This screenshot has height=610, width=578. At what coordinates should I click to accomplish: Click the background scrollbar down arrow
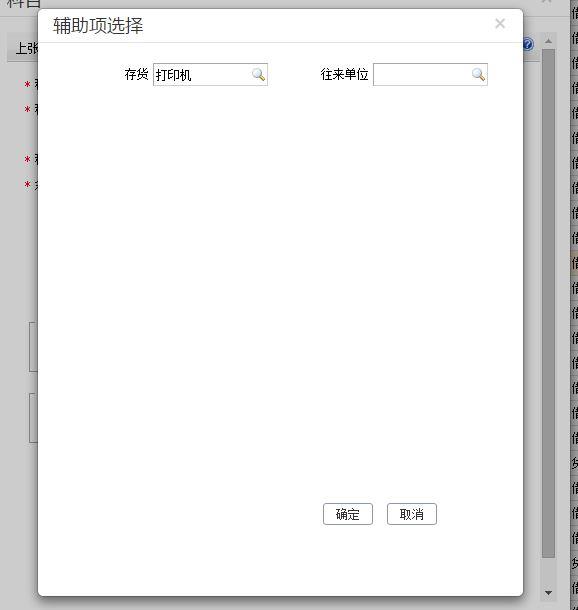tap(548, 592)
